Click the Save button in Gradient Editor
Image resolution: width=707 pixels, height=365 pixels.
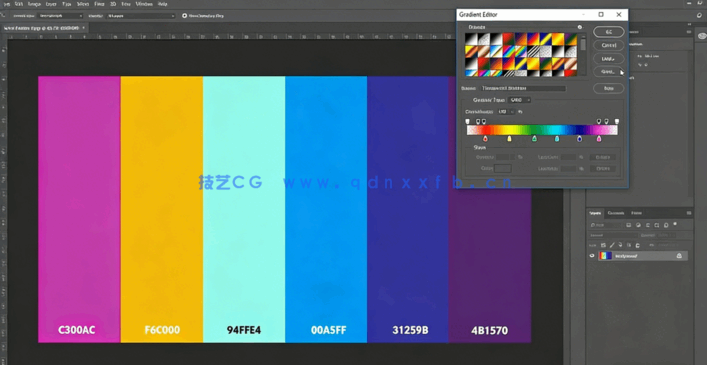click(609, 72)
